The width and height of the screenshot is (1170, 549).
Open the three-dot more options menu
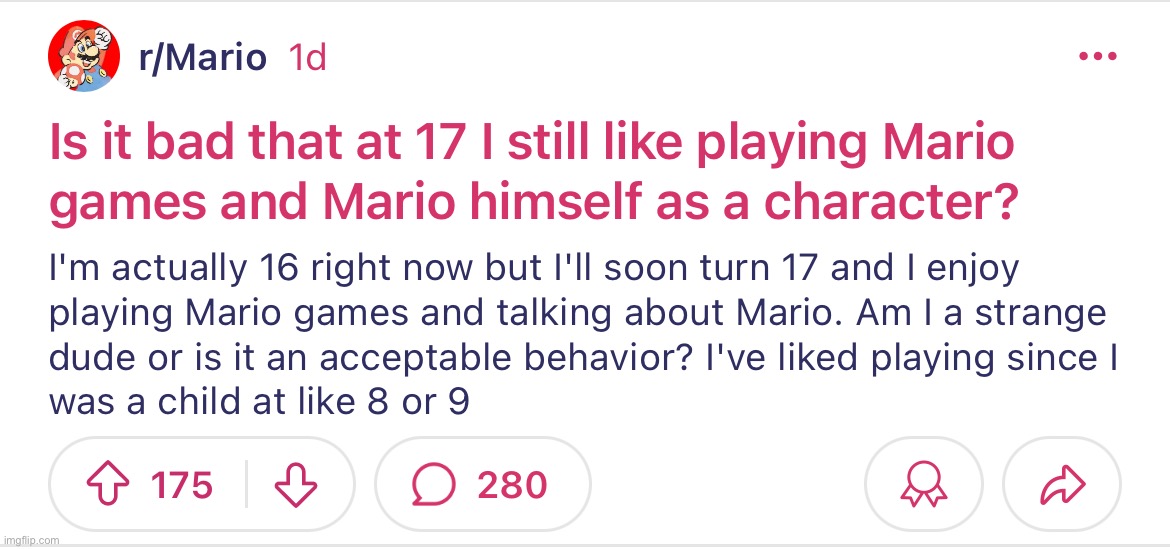tap(1098, 56)
